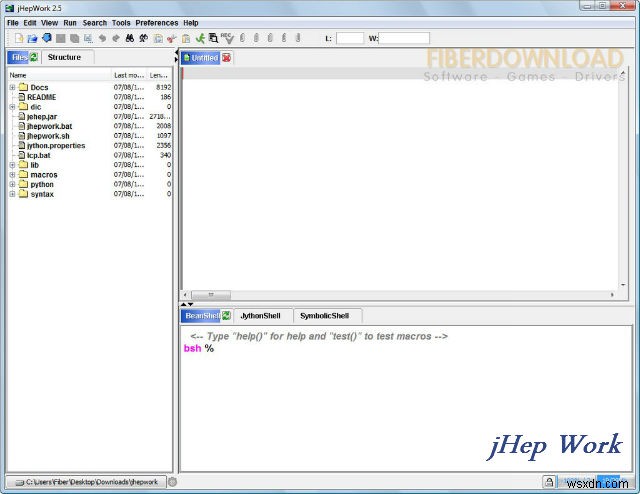Image resolution: width=640 pixels, height=494 pixels.
Task: Click the paste clipboard icon
Action: [x=186, y=38]
